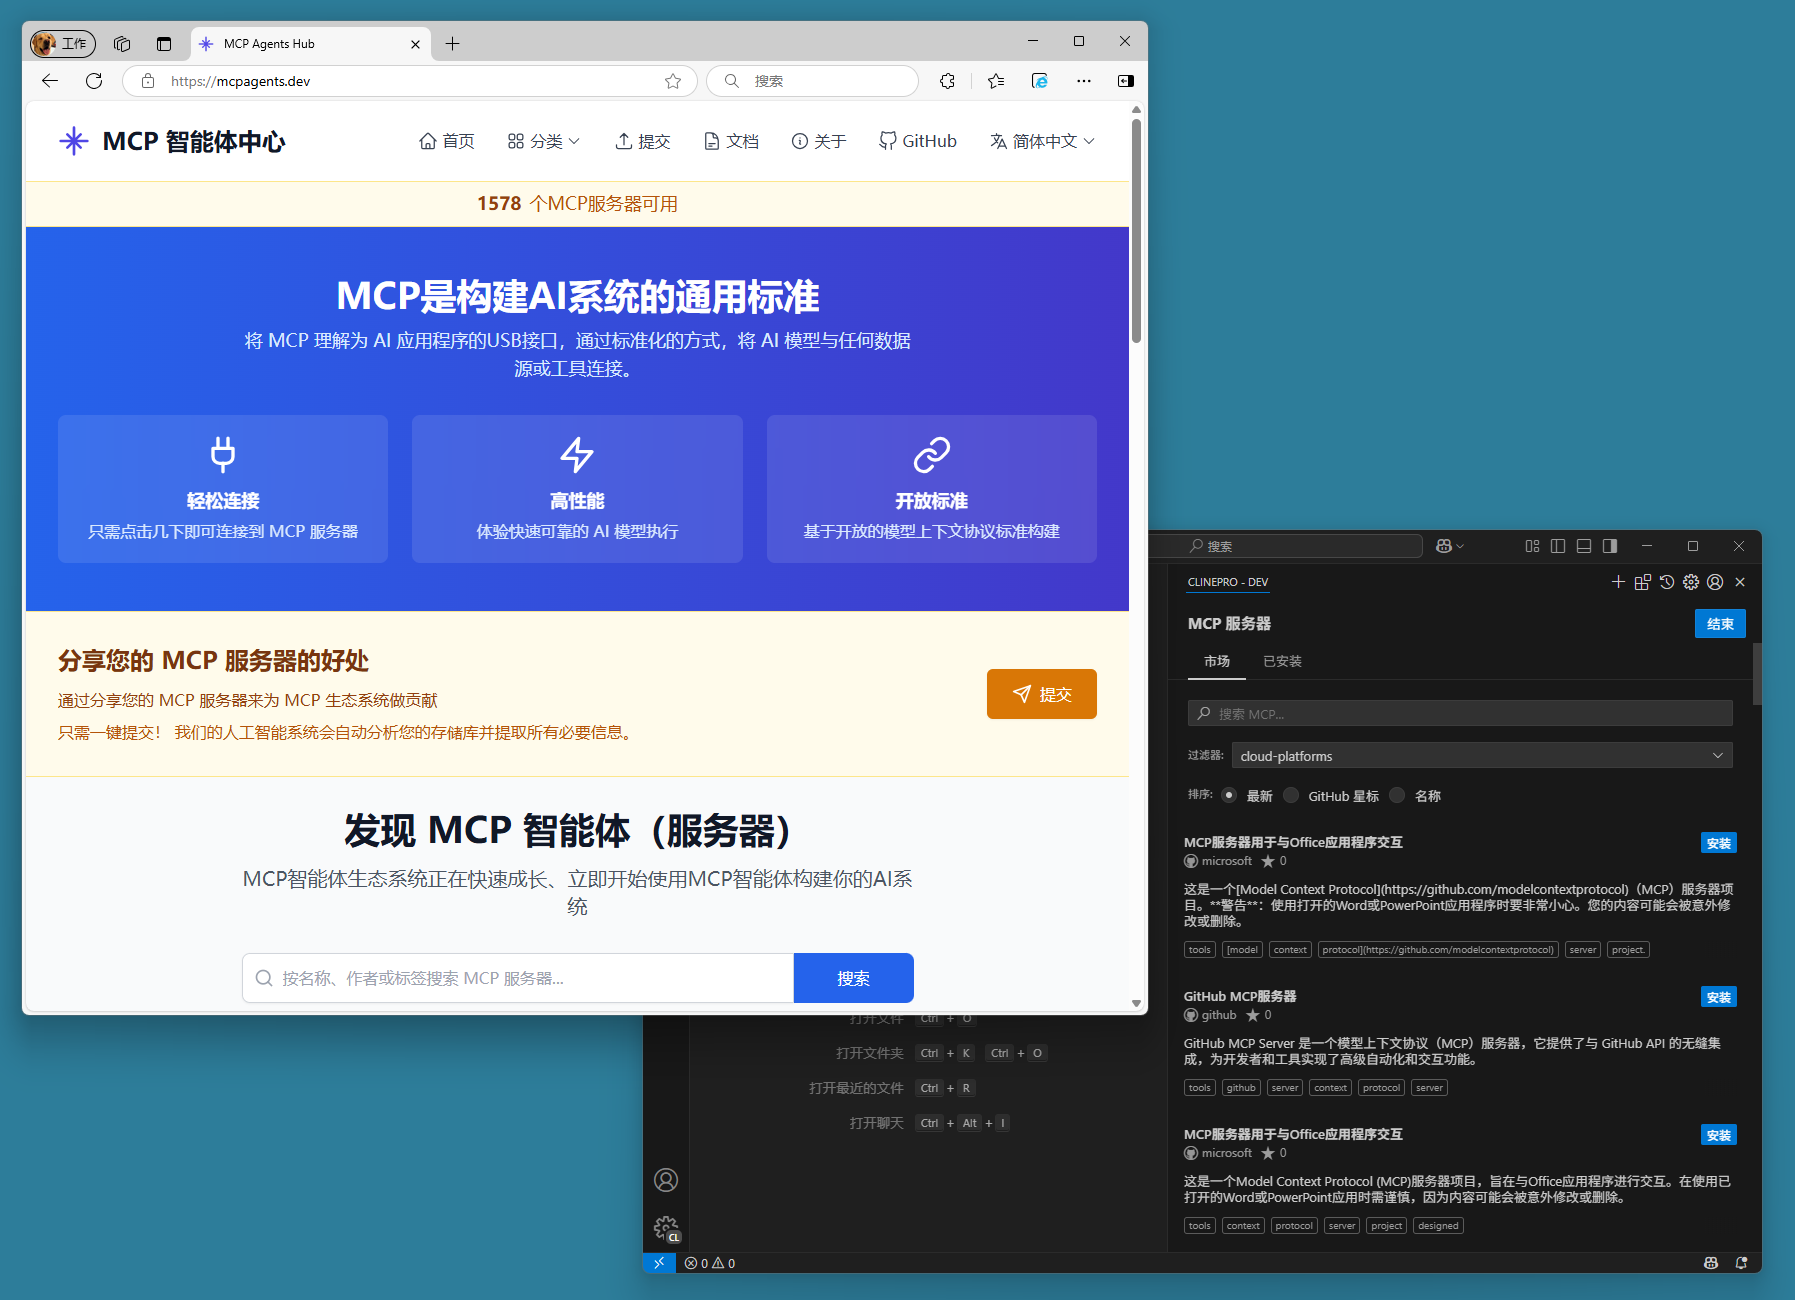Click the browser extensions puzzle icon

[x=947, y=81]
